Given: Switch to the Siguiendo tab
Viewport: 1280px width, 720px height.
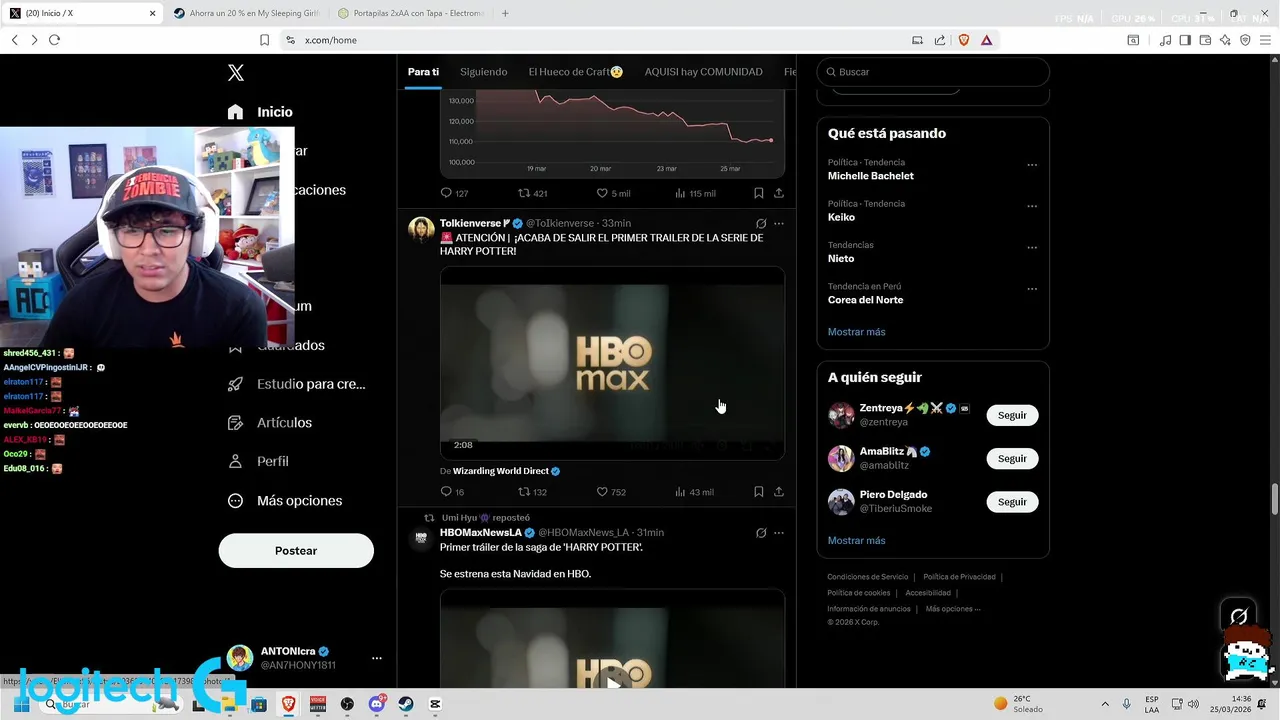Looking at the screenshot, I should [483, 72].
